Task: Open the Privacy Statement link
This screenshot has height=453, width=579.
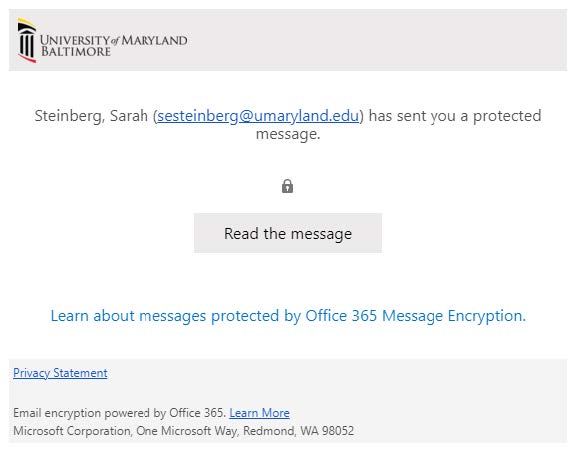Action: [x=60, y=373]
